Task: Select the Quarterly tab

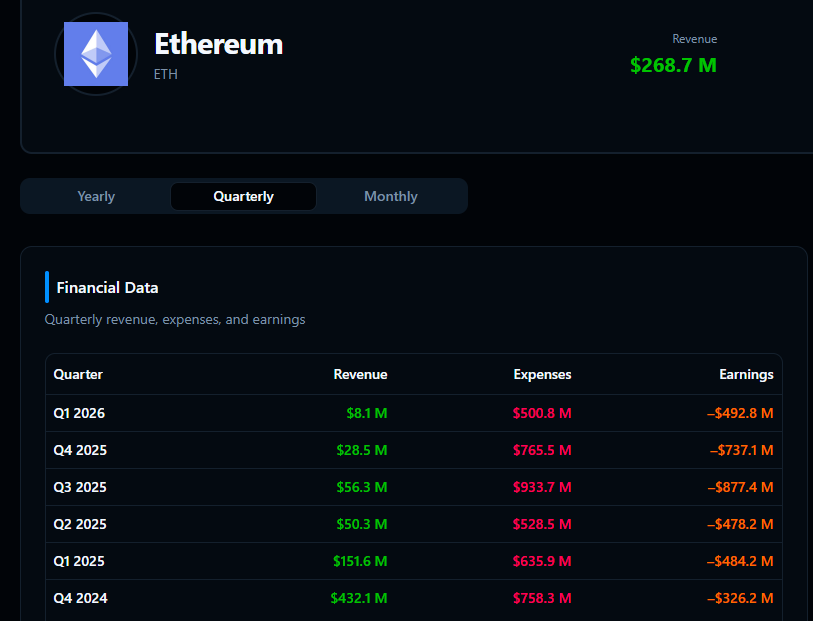Action: pos(243,196)
